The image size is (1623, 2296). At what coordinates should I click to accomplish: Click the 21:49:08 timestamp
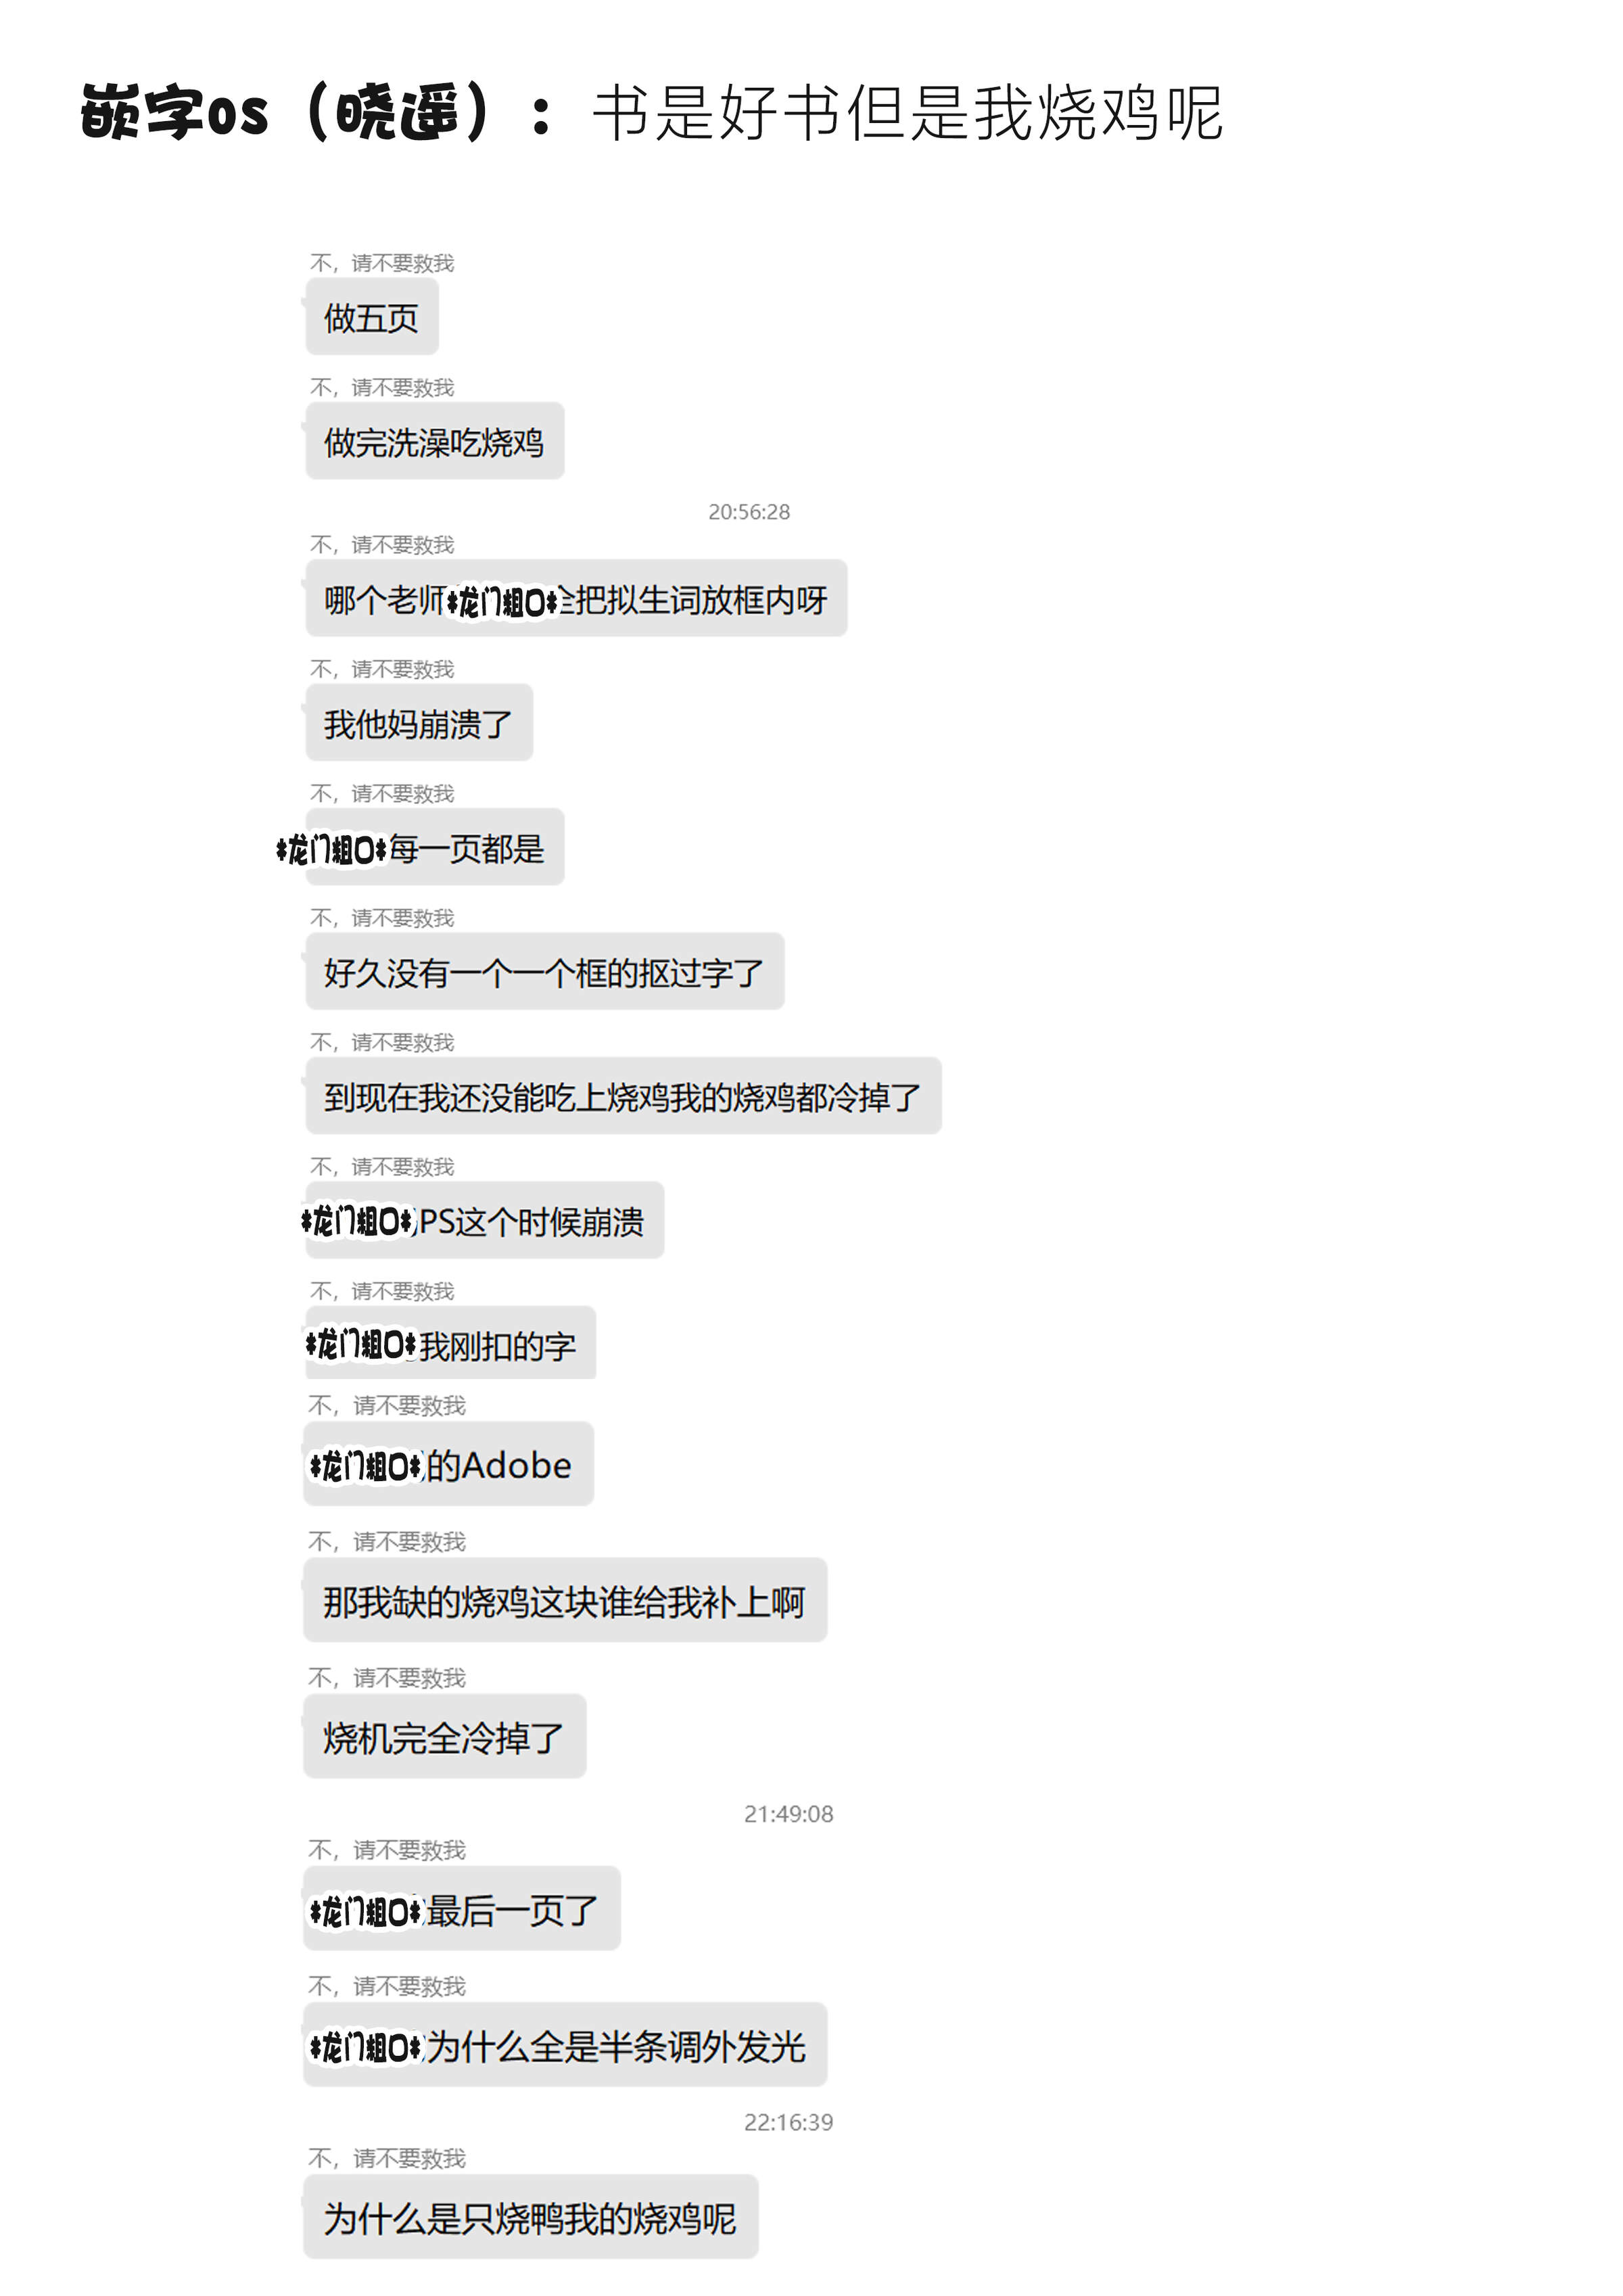[788, 1814]
